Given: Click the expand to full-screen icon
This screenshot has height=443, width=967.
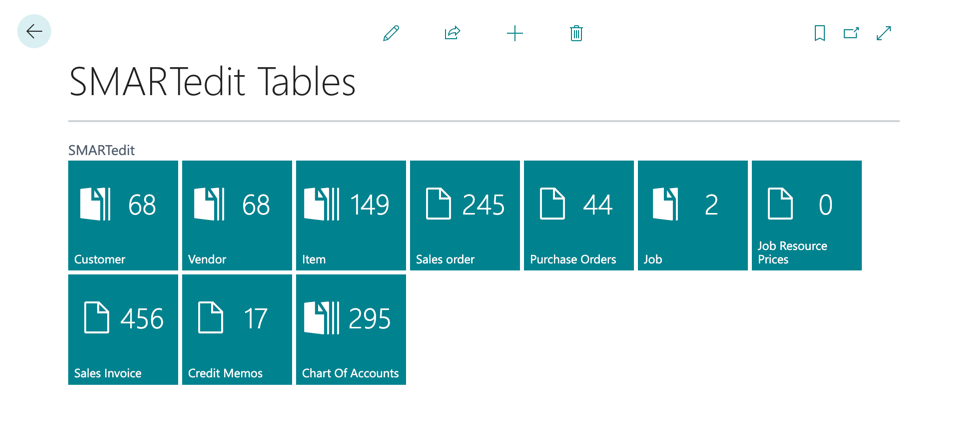Looking at the screenshot, I should pyautogui.click(x=884, y=33).
